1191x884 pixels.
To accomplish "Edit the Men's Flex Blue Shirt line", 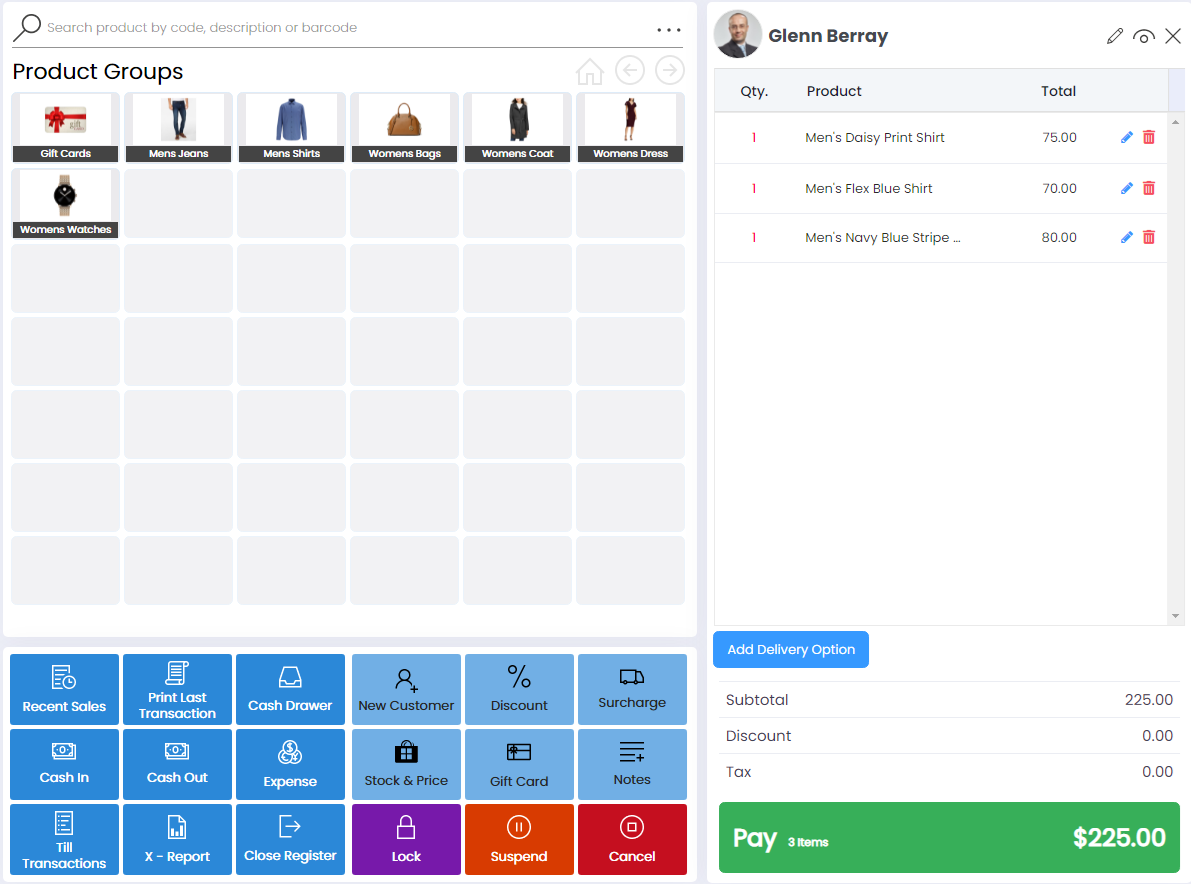I will pos(1127,188).
